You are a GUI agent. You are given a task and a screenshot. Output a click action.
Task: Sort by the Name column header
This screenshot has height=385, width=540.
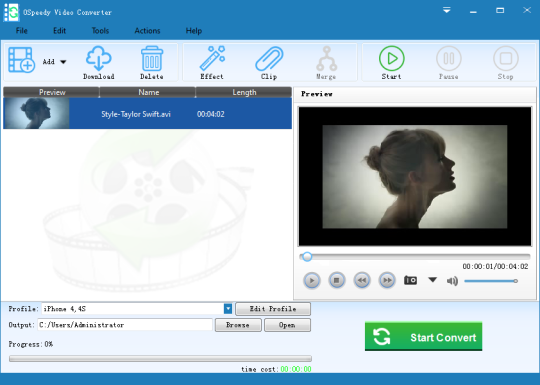coord(148,92)
